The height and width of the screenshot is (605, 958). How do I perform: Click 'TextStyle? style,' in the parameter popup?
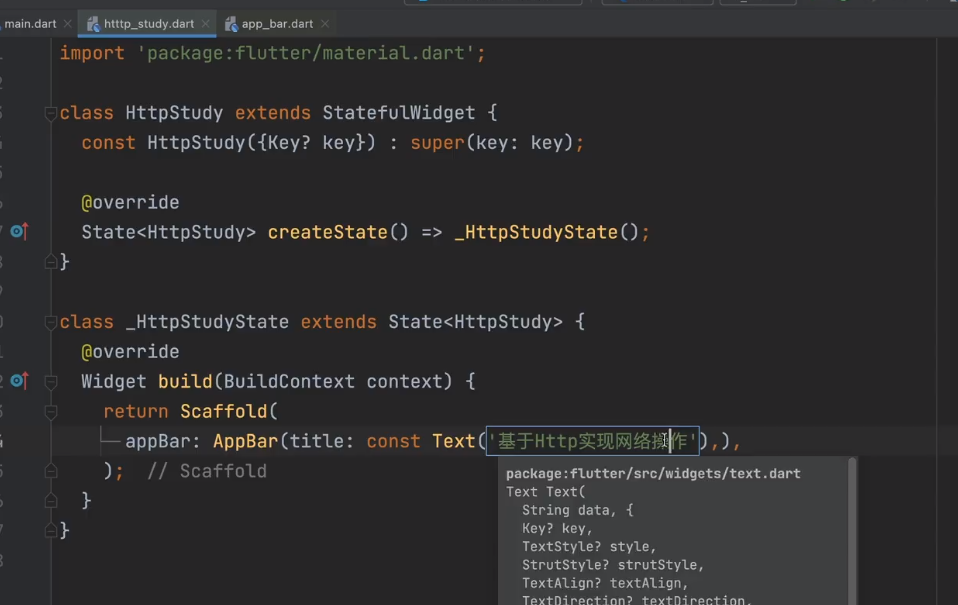point(588,546)
